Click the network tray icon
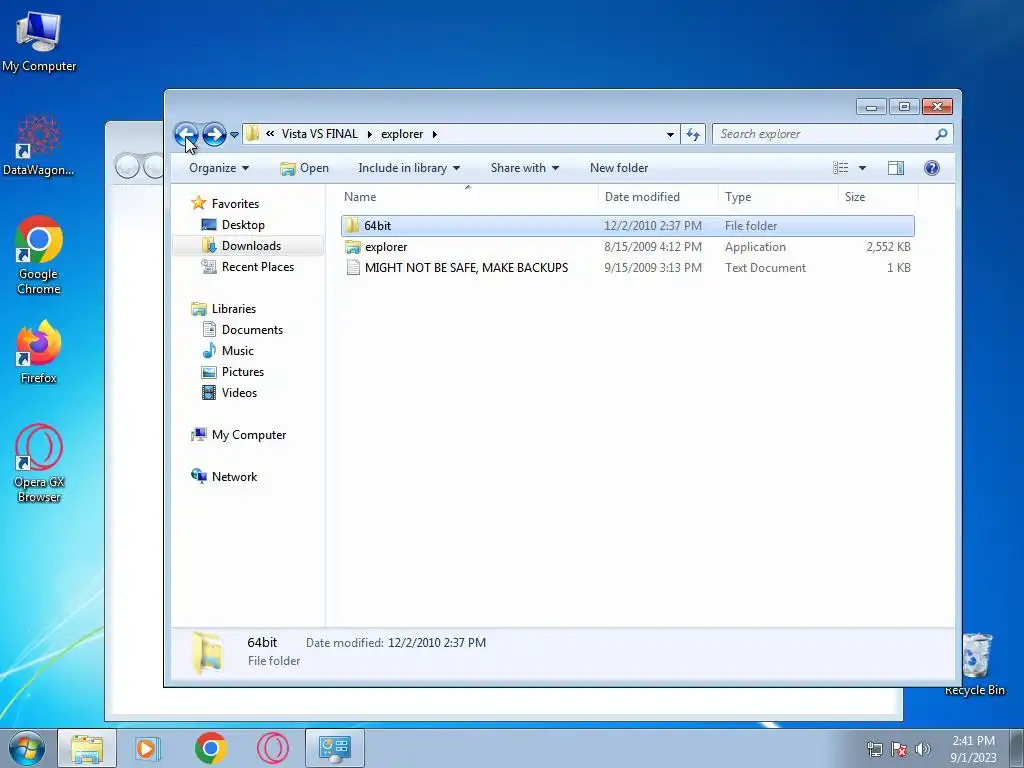This screenshot has width=1024, height=768. coord(874,749)
